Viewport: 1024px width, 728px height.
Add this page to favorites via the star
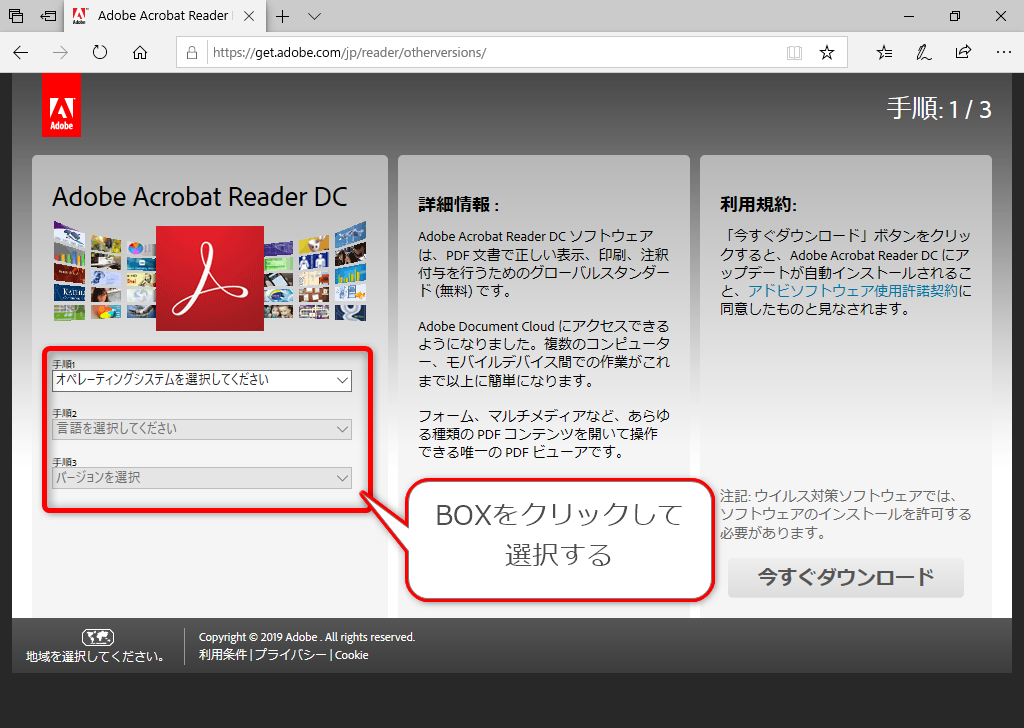pyautogui.click(x=827, y=52)
